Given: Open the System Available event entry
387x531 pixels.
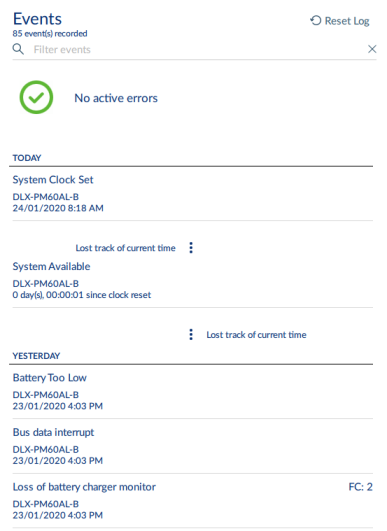Looking at the screenshot, I should pos(193,280).
